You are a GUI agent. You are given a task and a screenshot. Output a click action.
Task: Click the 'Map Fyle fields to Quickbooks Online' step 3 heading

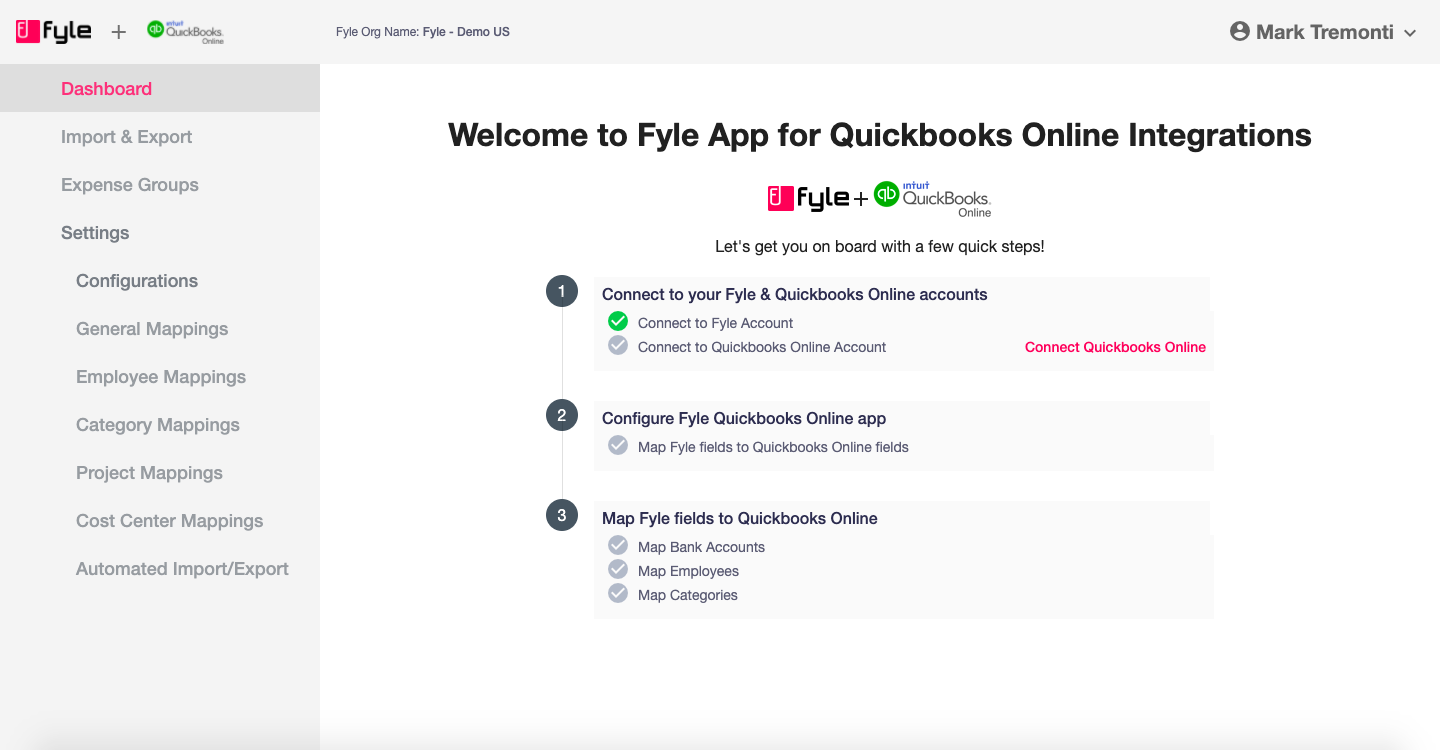(740, 519)
